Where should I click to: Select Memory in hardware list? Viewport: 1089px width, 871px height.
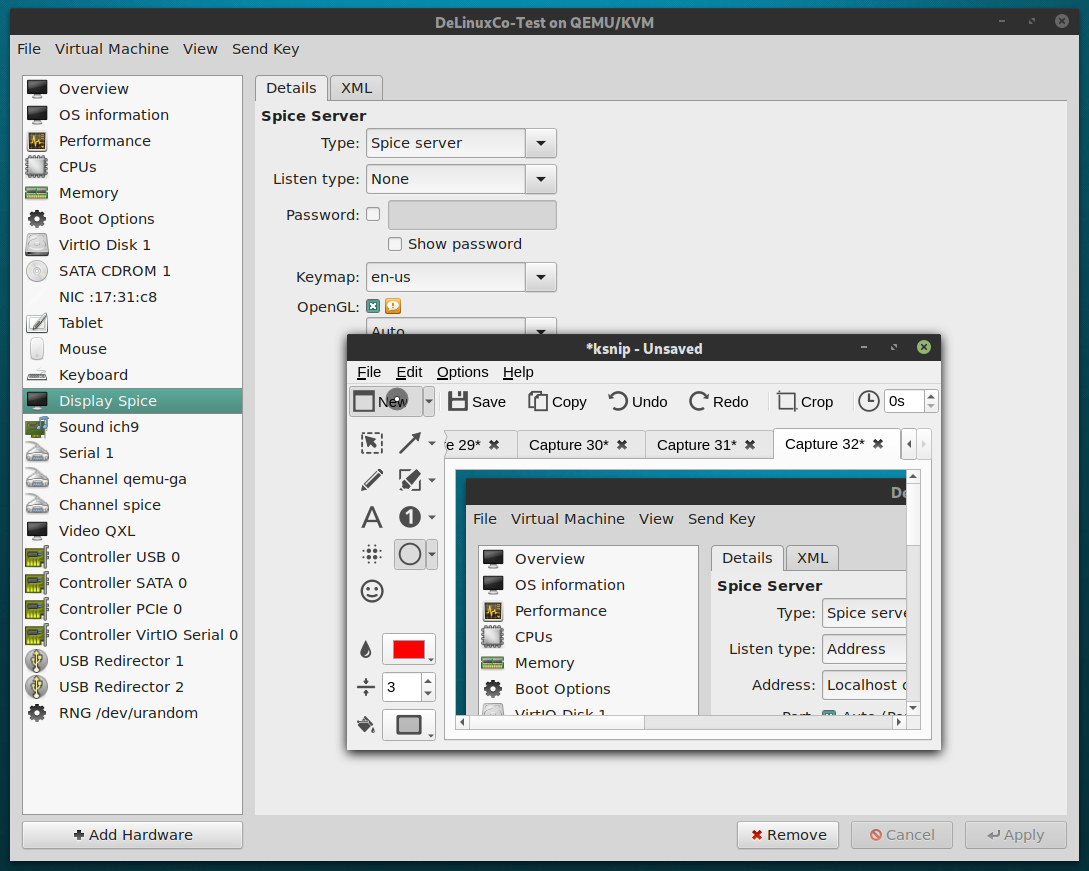coord(132,193)
